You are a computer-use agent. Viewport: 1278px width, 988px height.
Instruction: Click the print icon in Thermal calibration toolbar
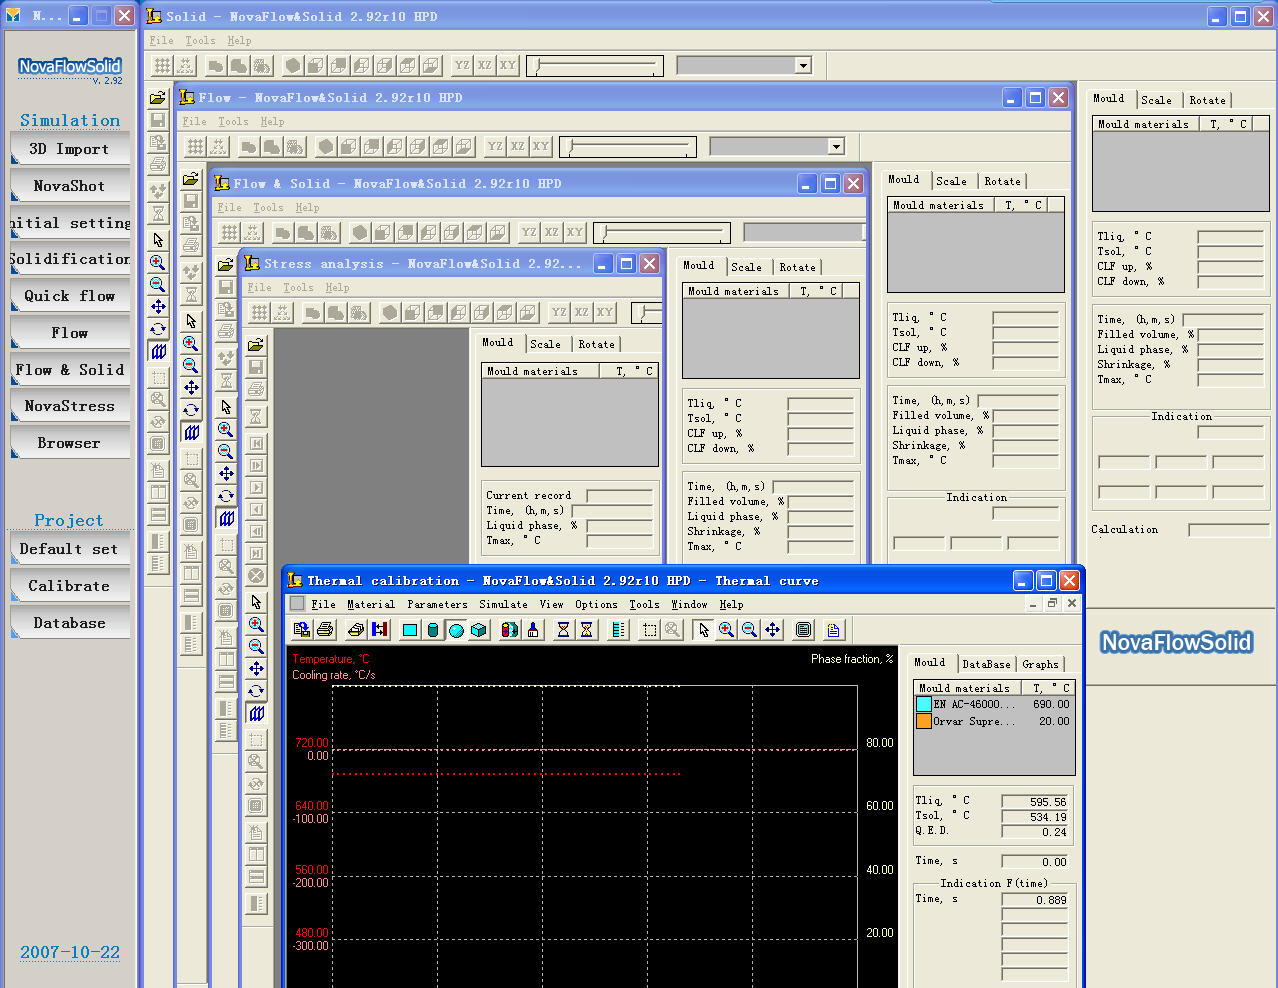[325, 630]
